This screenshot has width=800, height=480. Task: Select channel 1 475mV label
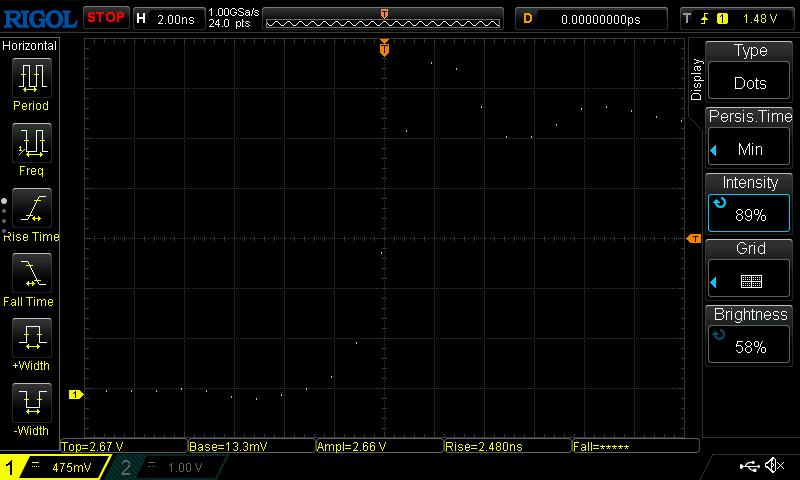pos(71,467)
